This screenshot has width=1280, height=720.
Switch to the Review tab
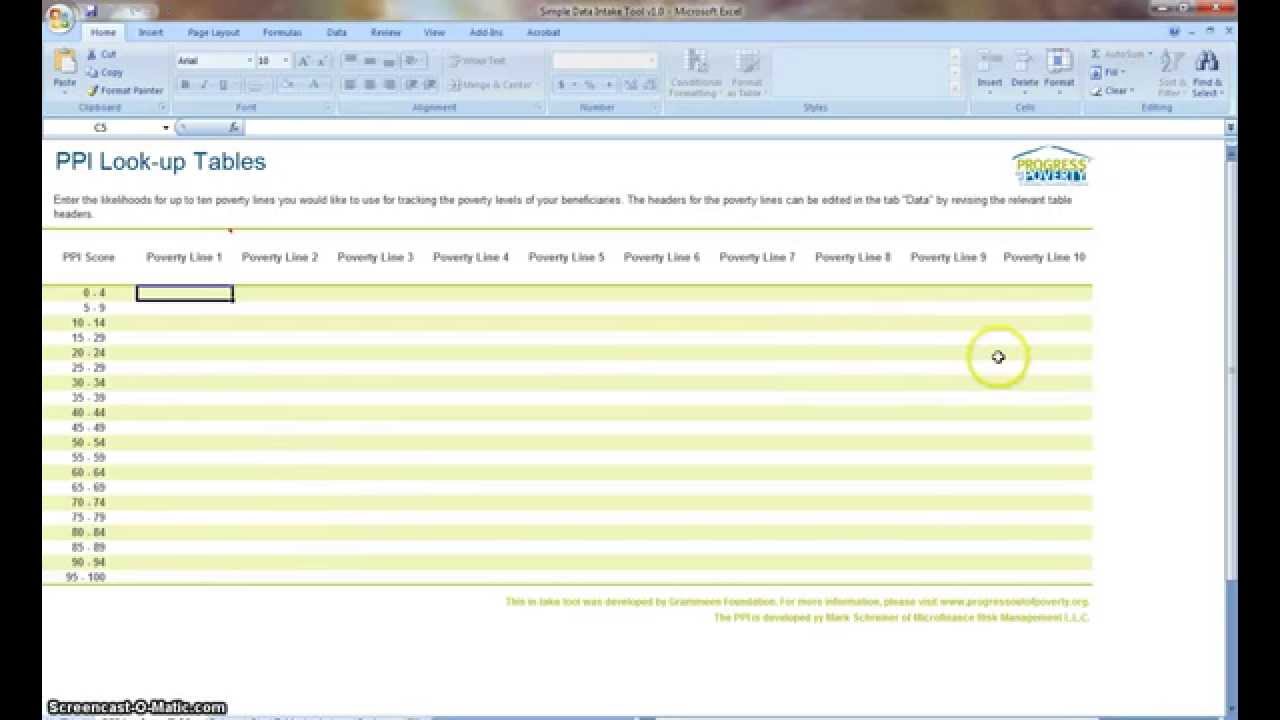[x=385, y=32]
